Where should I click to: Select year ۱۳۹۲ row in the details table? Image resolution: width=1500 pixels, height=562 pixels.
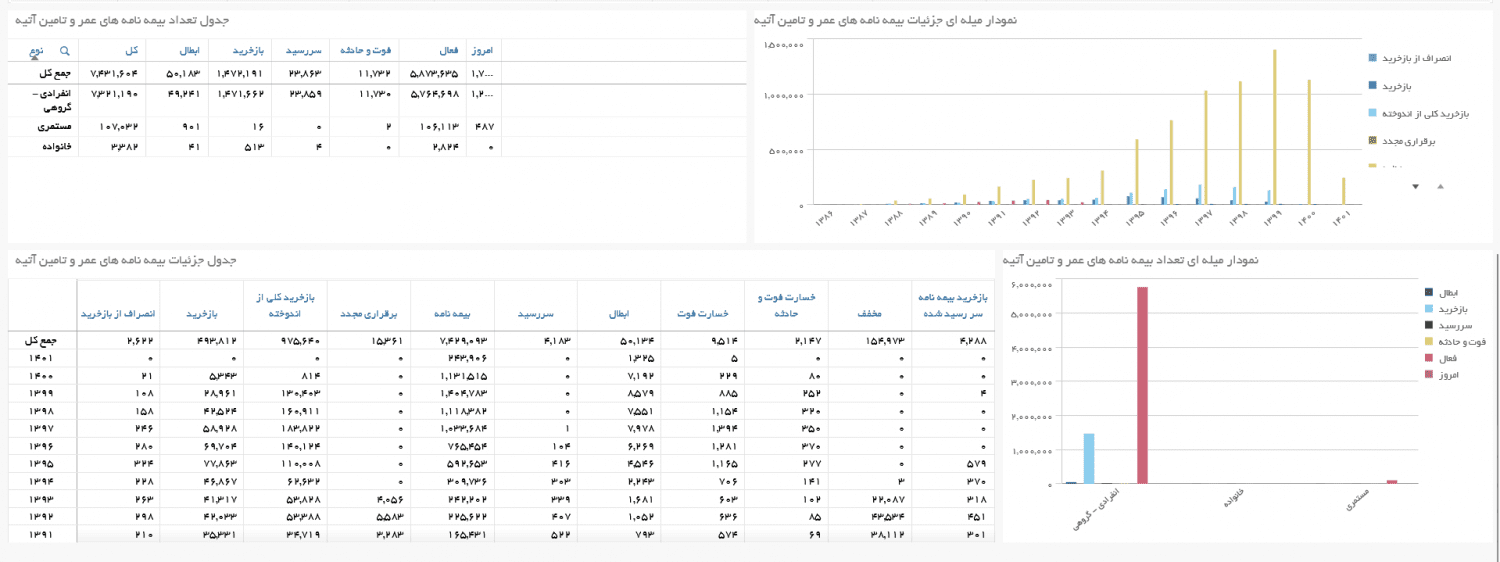coord(502,517)
